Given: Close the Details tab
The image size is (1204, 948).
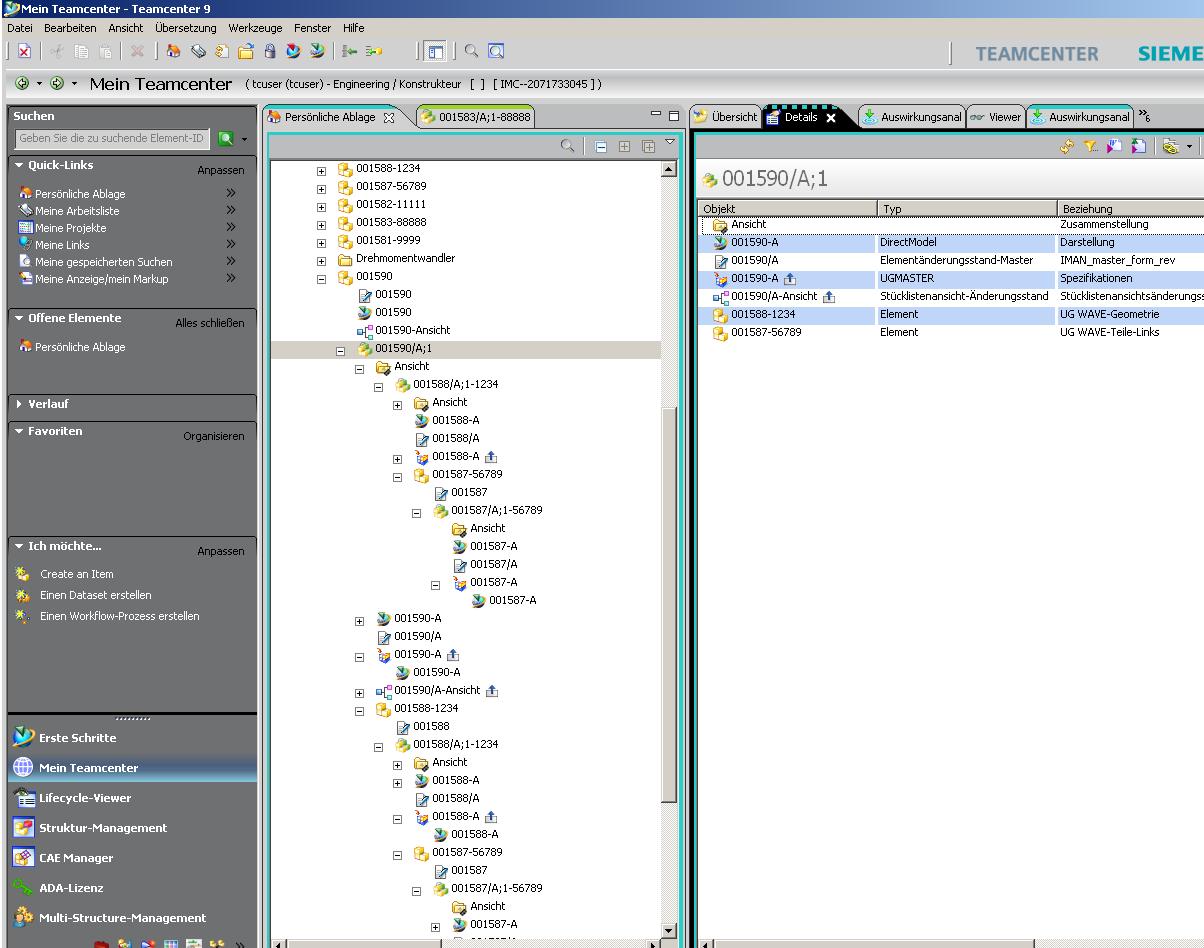Looking at the screenshot, I should 831,118.
